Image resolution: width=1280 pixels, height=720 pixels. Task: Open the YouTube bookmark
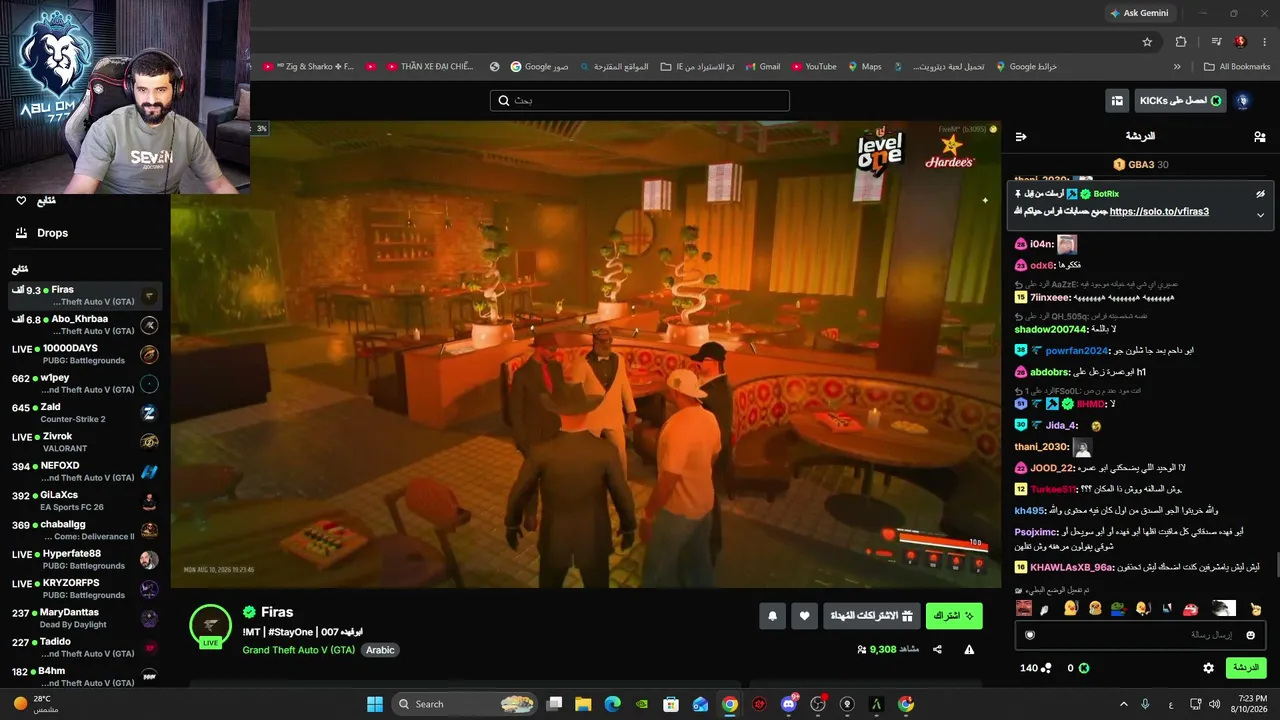814,67
